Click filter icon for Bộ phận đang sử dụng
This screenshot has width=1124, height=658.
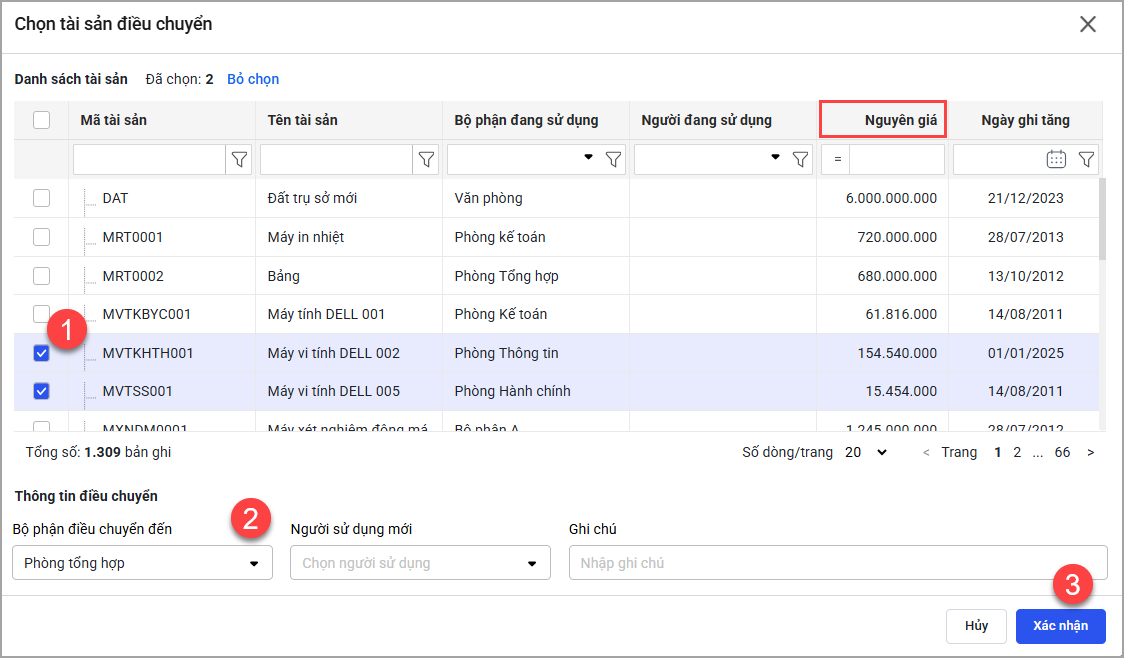(613, 159)
